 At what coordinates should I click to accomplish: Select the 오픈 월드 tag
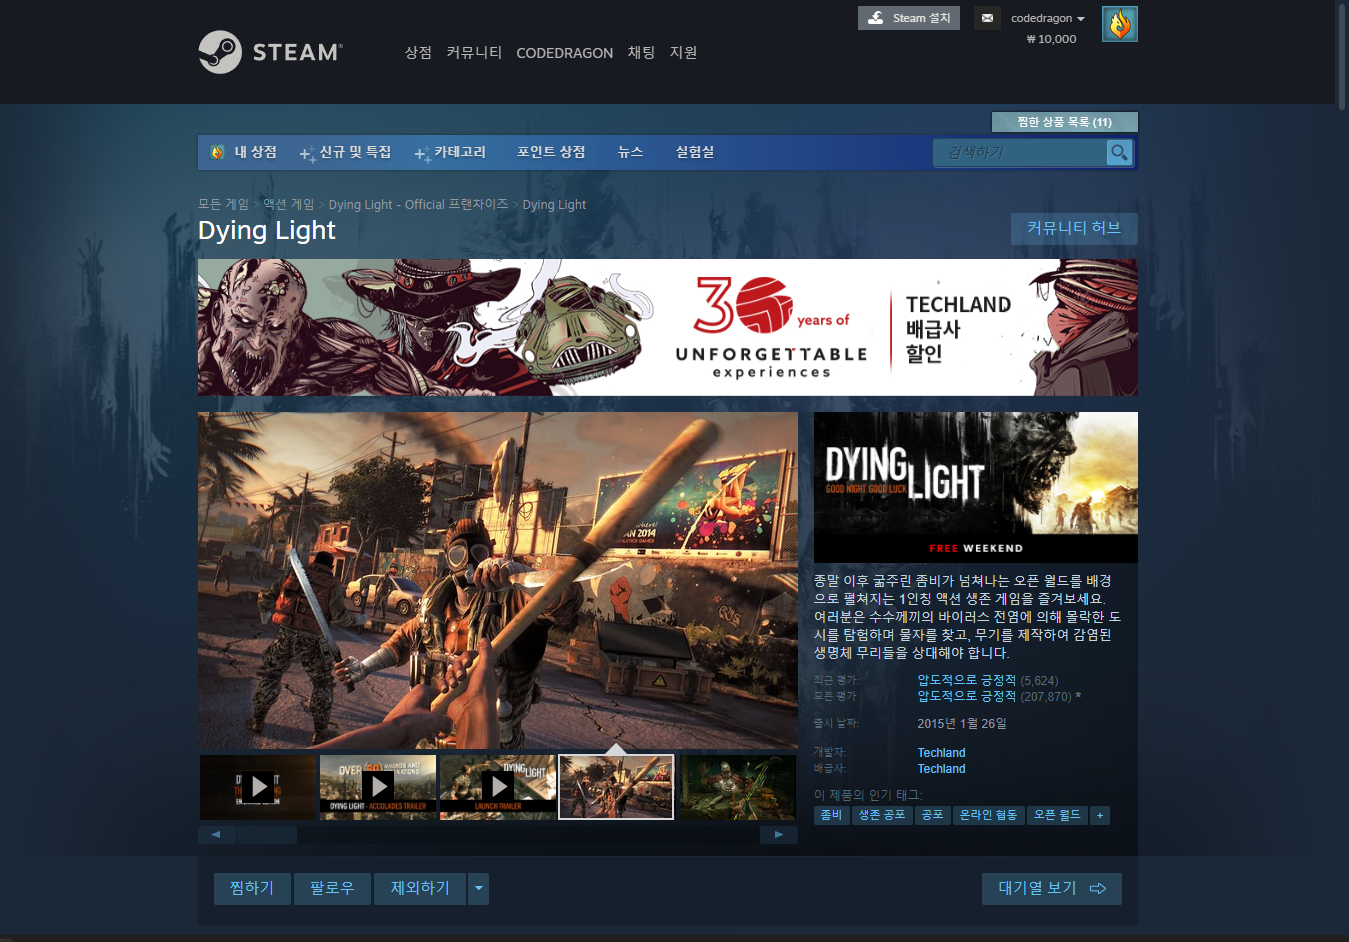pyautogui.click(x=1057, y=815)
